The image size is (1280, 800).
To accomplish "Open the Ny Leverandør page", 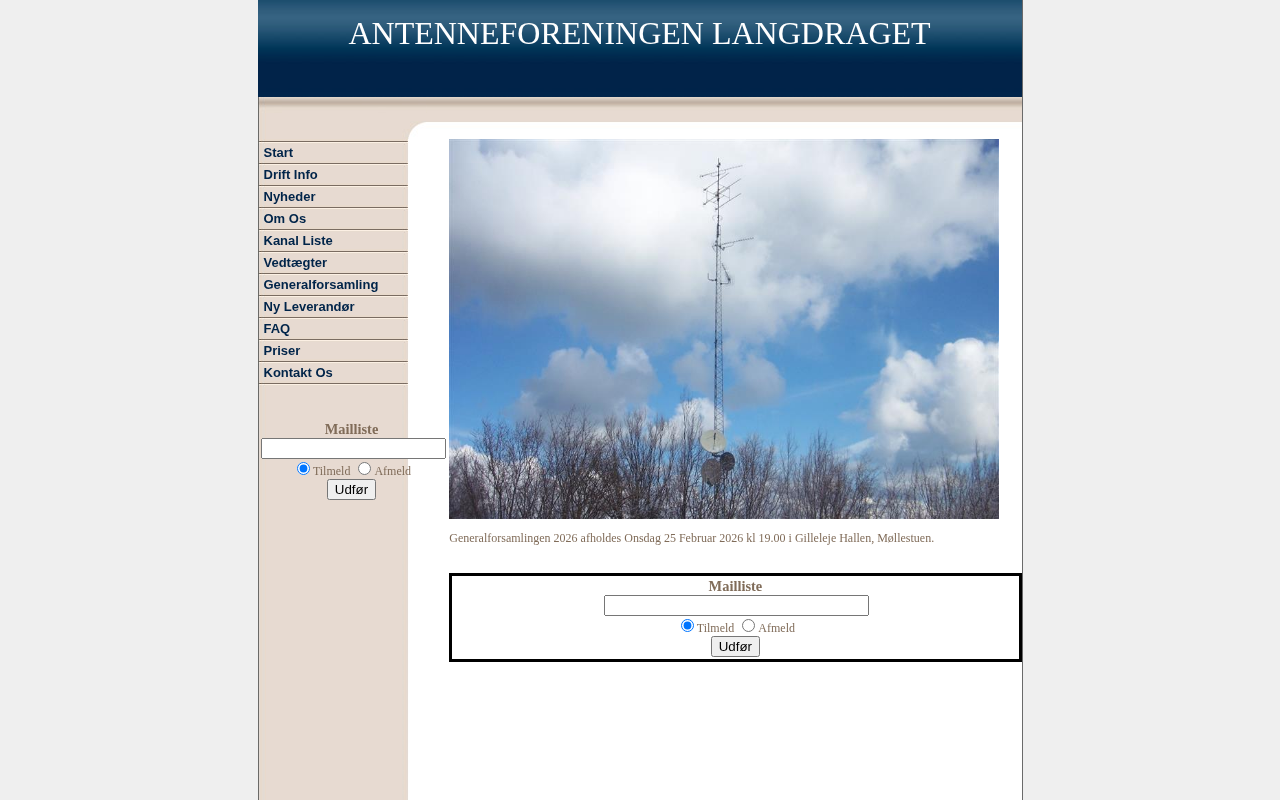I will point(333,307).
